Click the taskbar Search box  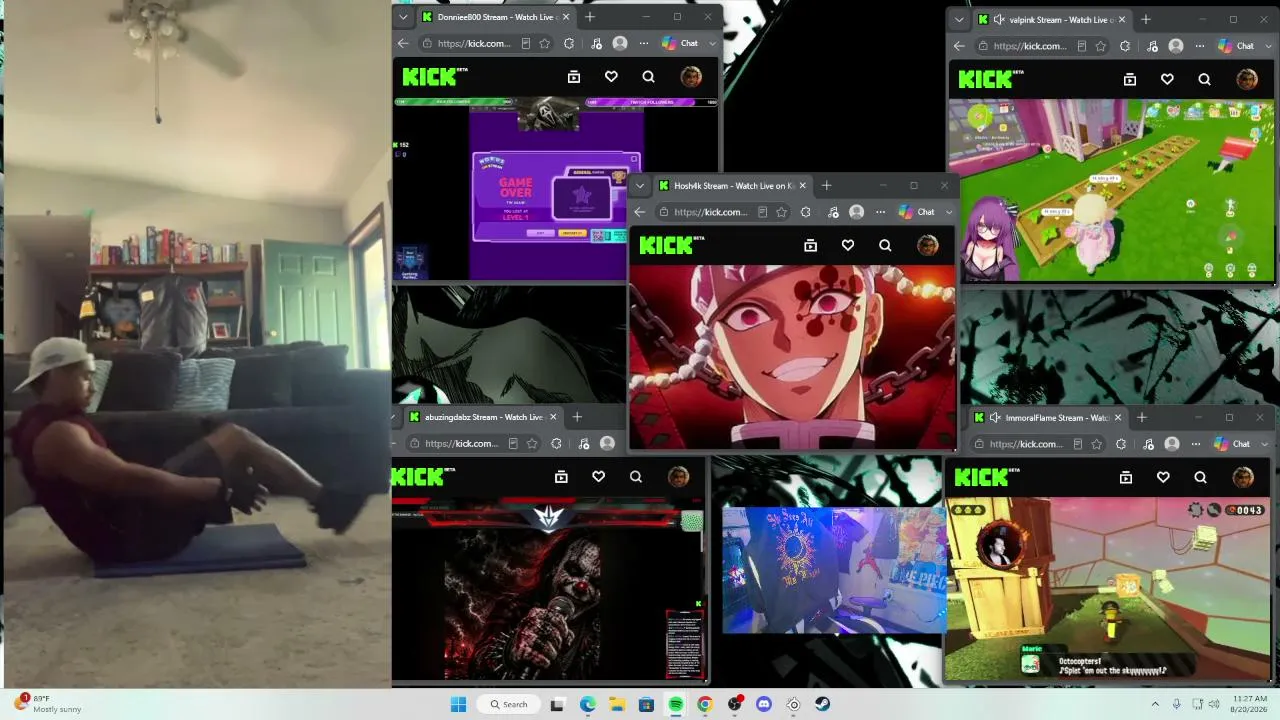tap(508, 704)
